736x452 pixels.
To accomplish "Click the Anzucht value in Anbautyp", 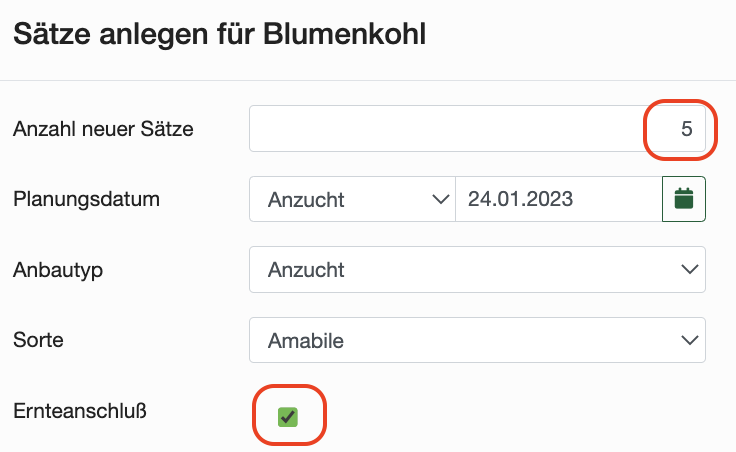I will (306, 270).
